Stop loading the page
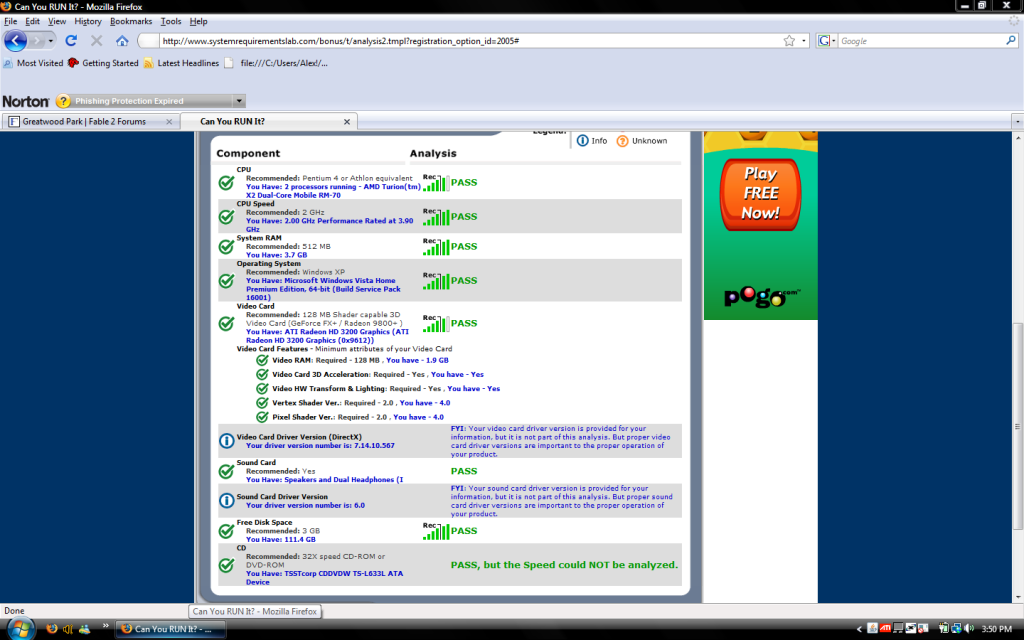The image size is (1024, 640). coord(97,40)
